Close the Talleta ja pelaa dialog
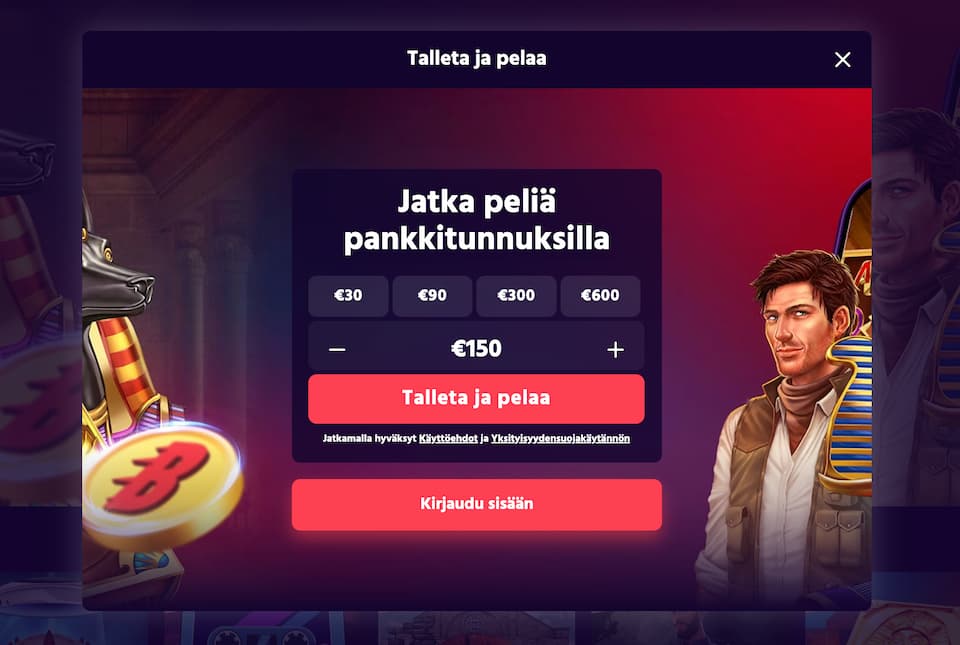 [x=842, y=59]
